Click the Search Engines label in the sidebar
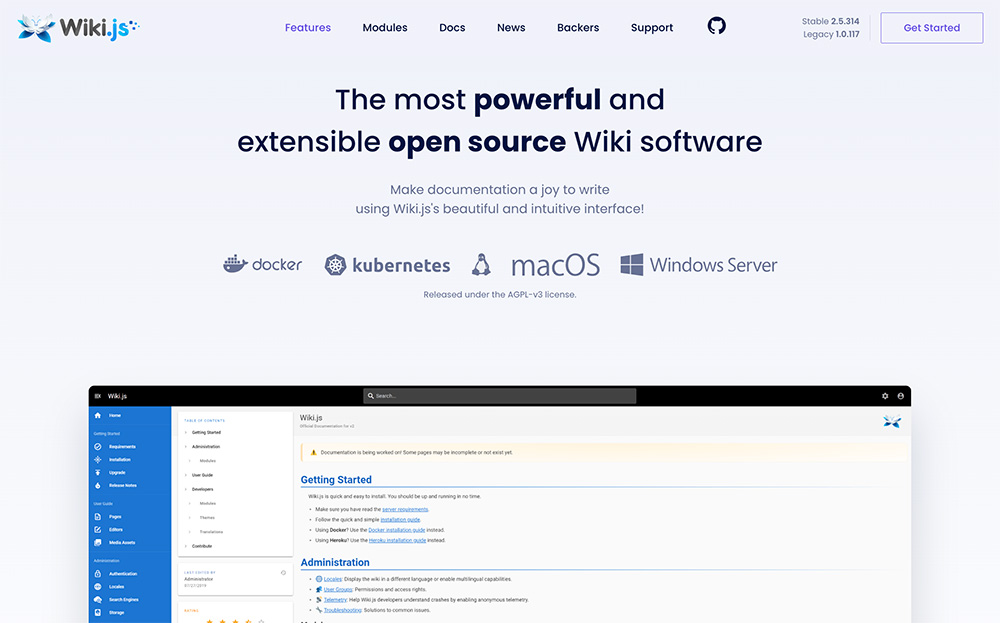1000x623 pixels. click(x=124, y=599)
